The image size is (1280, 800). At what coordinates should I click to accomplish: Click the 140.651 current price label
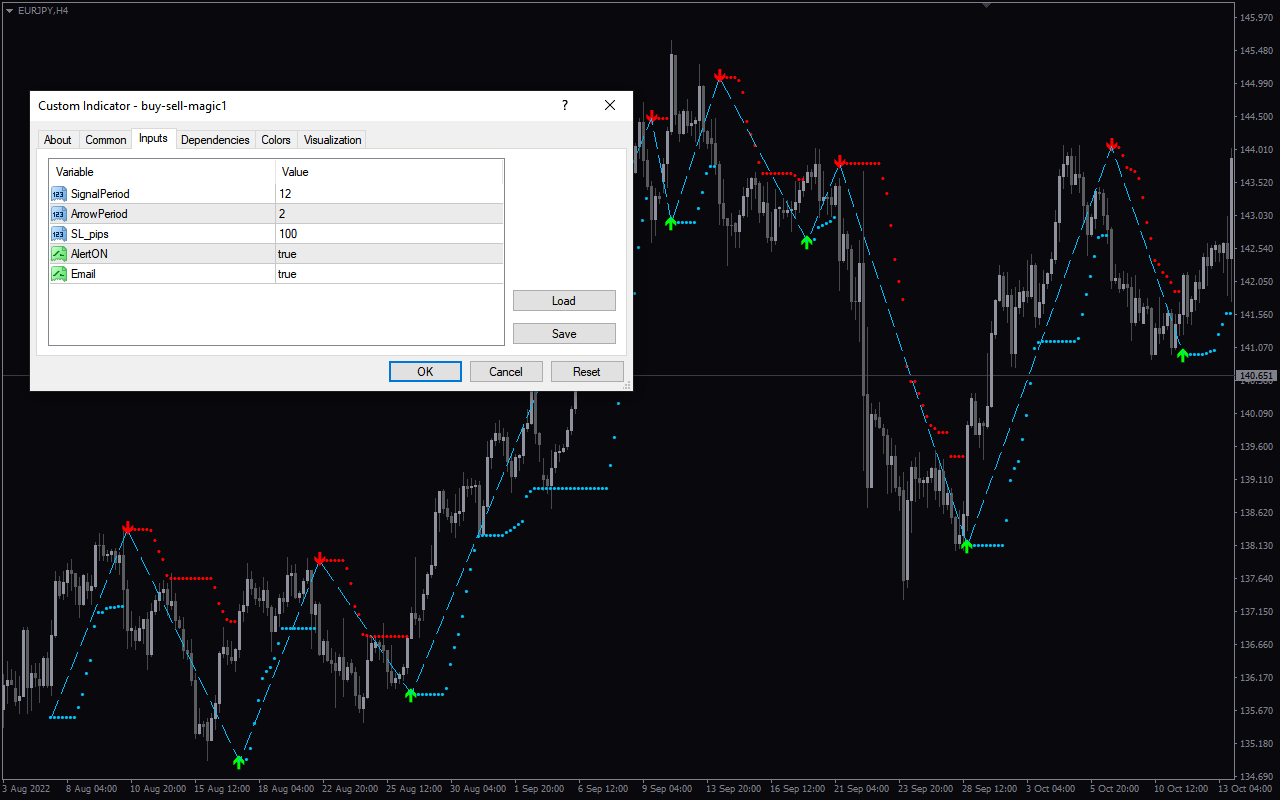(1257, 377)
